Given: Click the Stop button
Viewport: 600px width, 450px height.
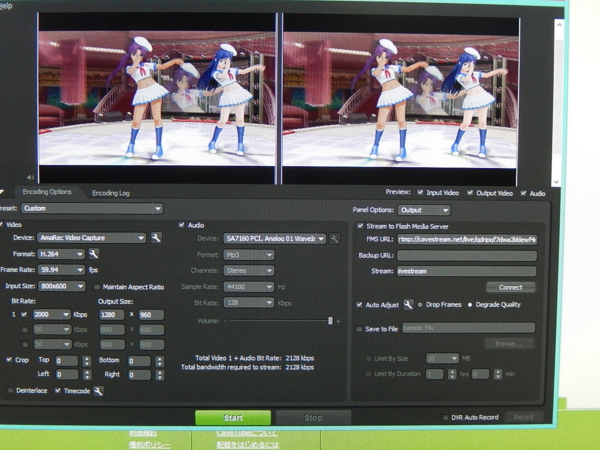Looking at the screenshot, I should [x=313, y=418].
